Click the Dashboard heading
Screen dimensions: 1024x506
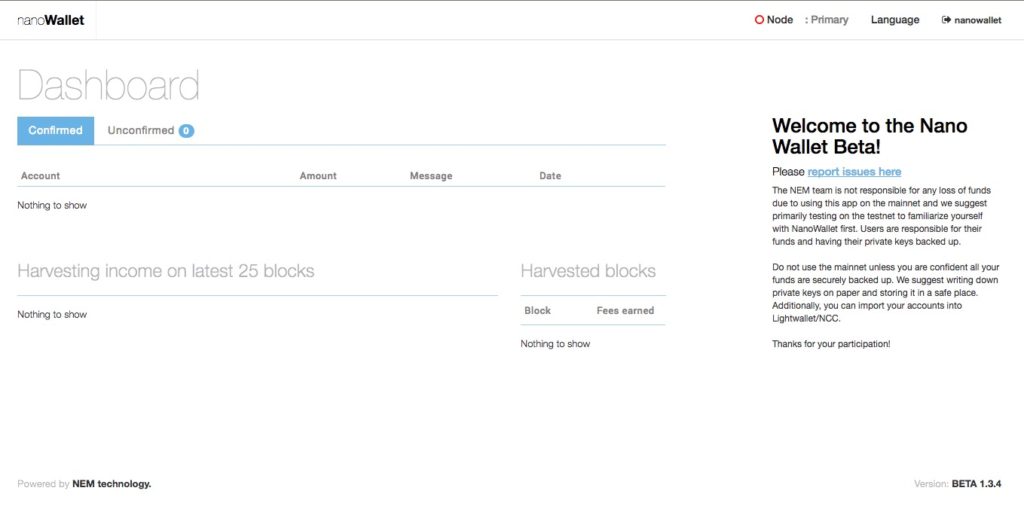[x=108, y=85]
